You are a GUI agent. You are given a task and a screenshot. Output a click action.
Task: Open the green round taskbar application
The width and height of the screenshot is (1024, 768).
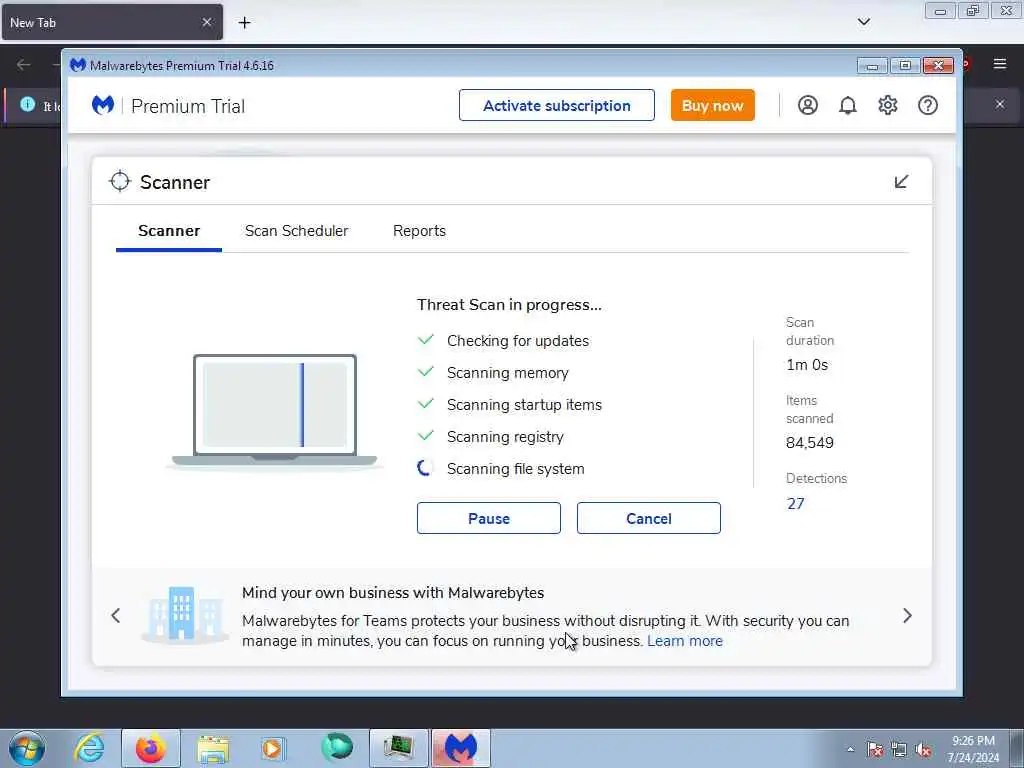click(337, 748)
